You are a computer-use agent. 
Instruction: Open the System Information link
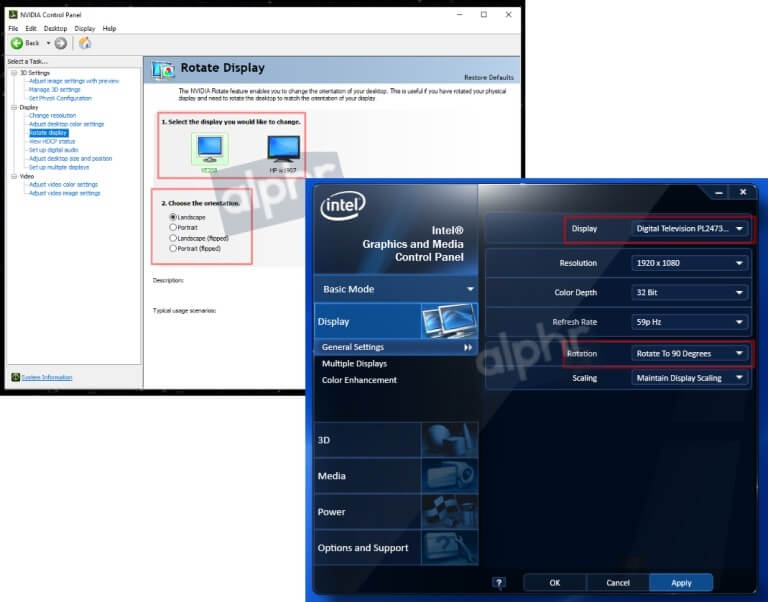click(47, 377)
